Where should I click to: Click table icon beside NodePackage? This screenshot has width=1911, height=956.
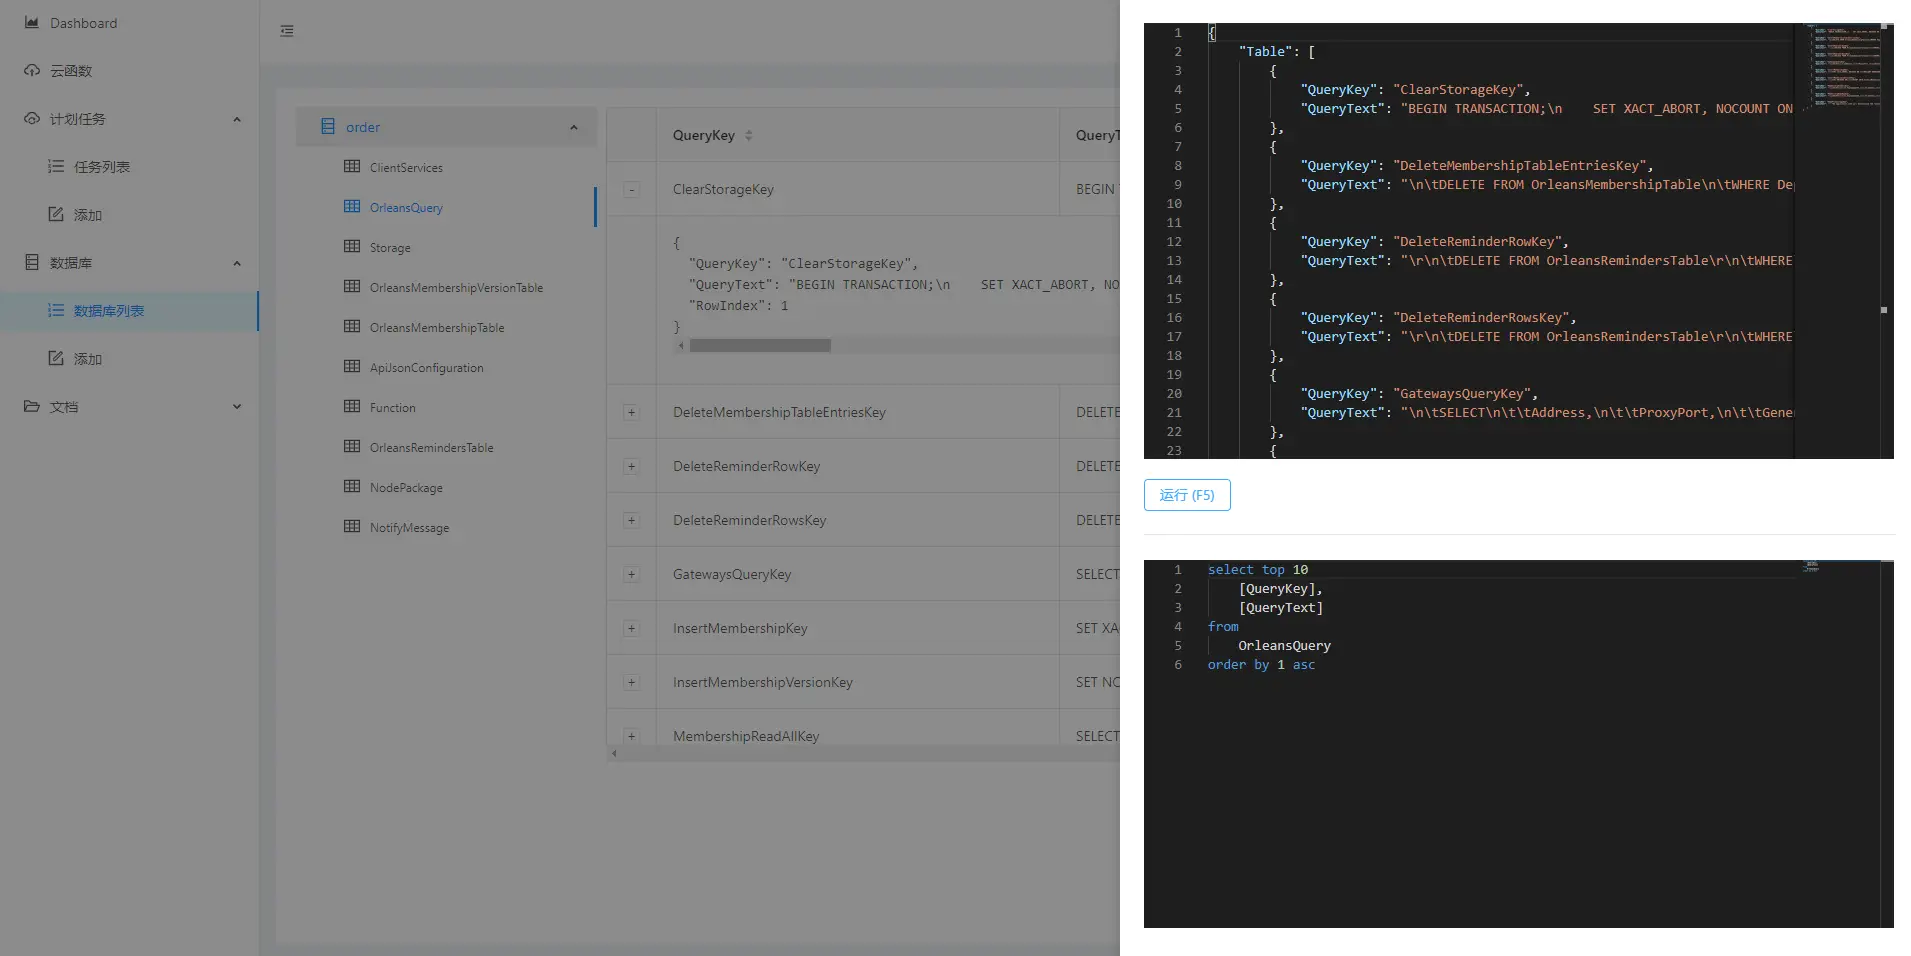(352, 487)
